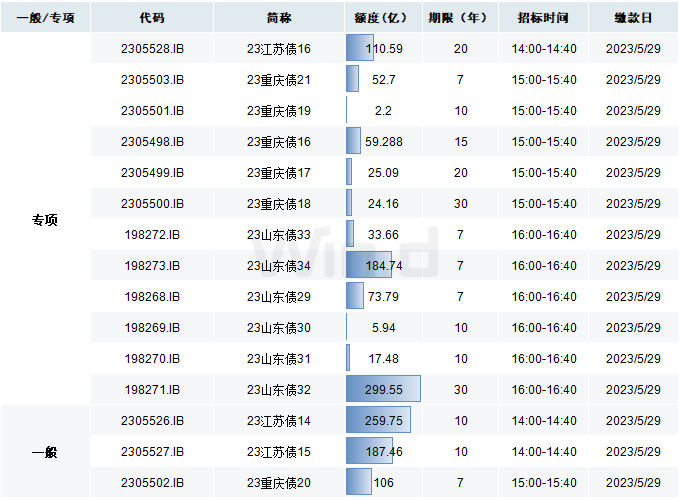The height and width of the screenshot is (500, 679).
Task: Click the 代码 column header
Action: [152, 17]
